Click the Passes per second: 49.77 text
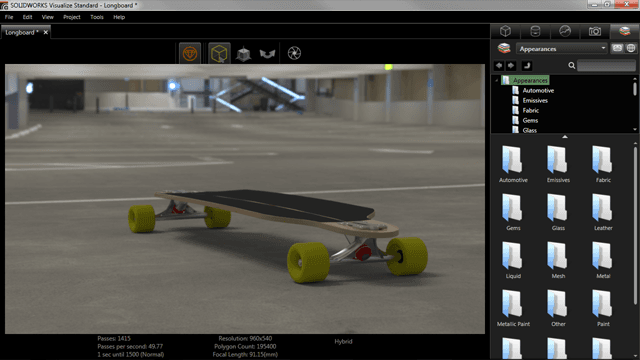 130,347
